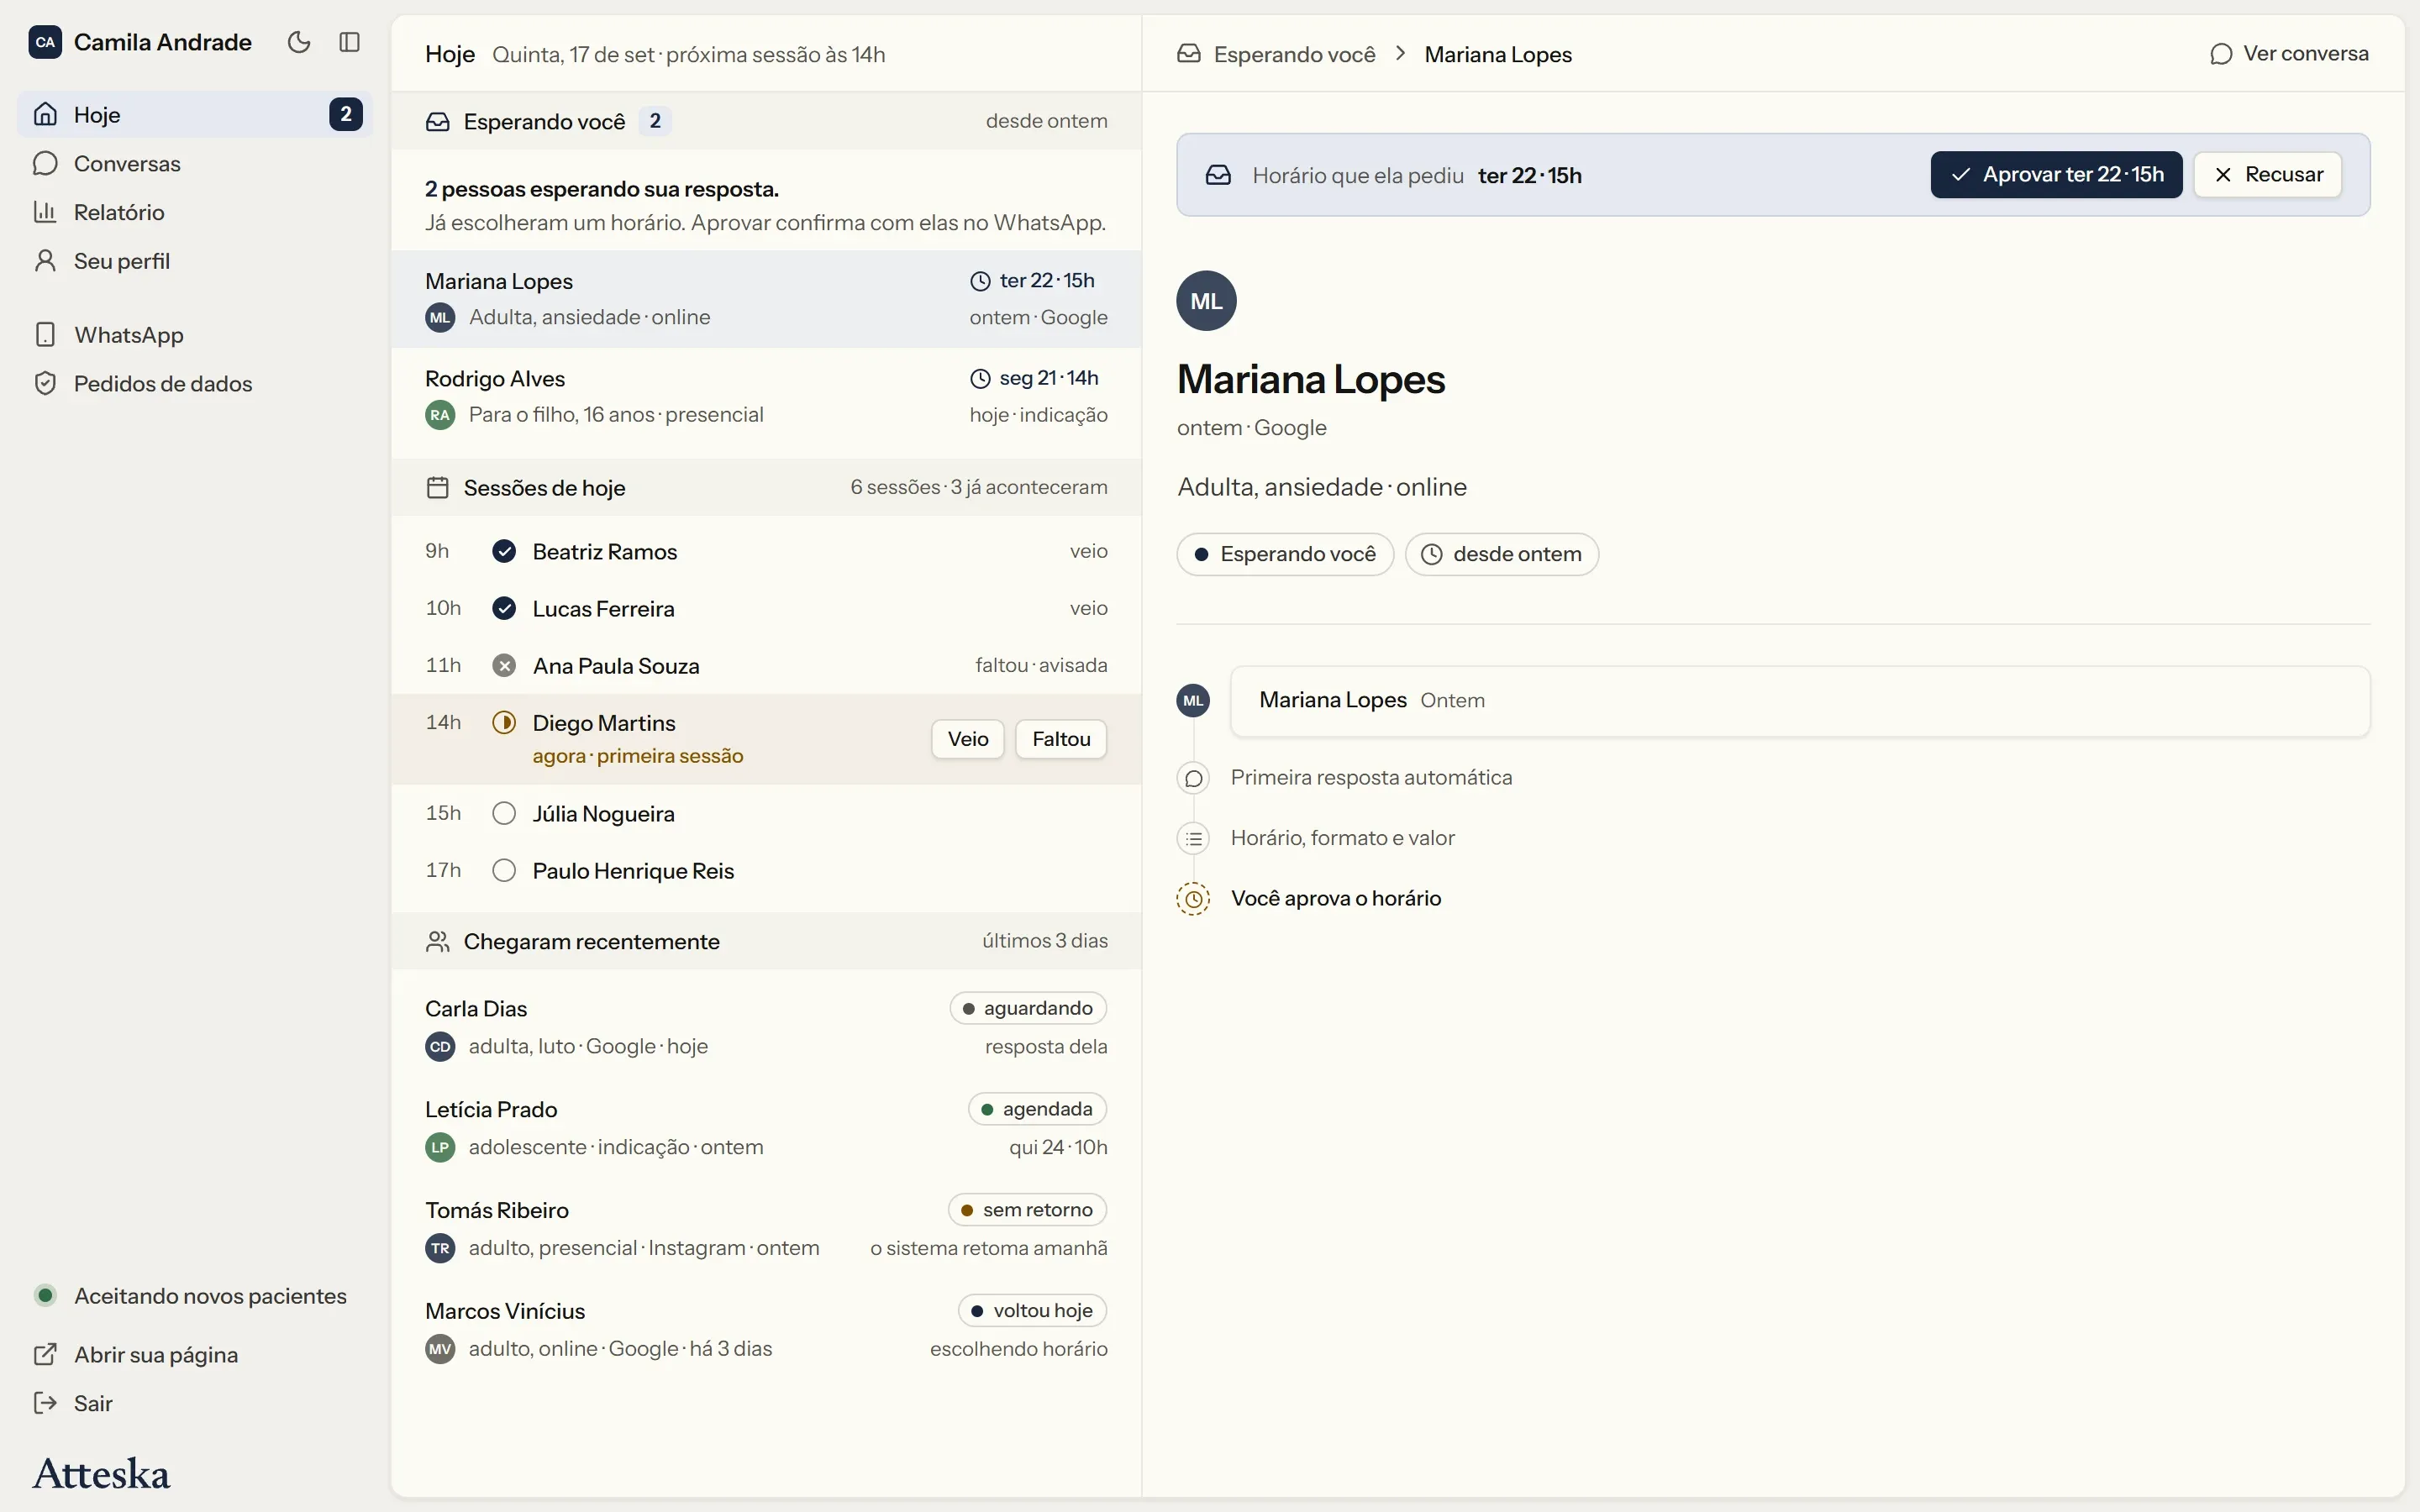
Task: Approve the ter 22 · 15h slot
Action: [2056, 175]
